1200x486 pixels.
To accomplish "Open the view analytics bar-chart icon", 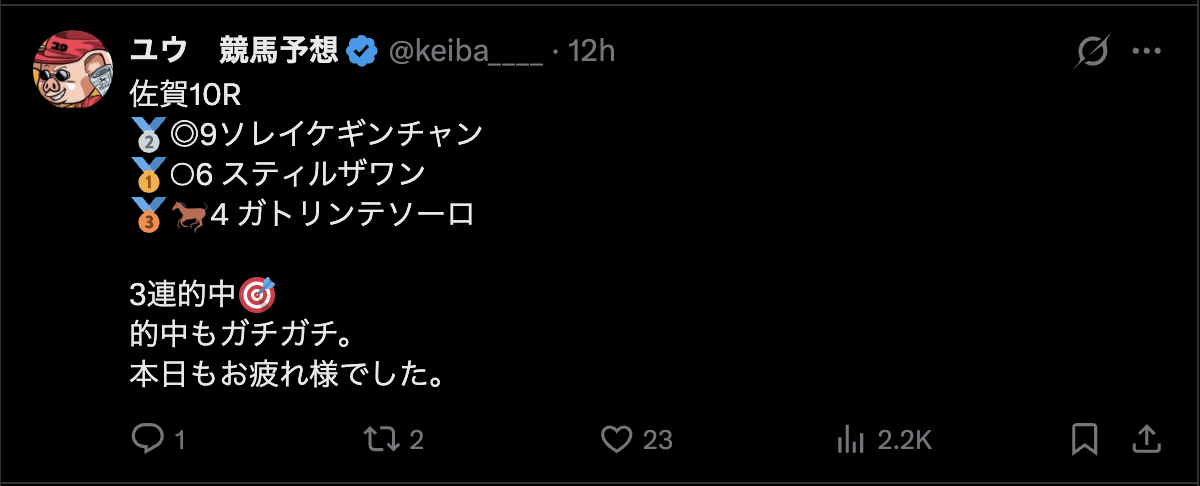I will click(850, 438).
